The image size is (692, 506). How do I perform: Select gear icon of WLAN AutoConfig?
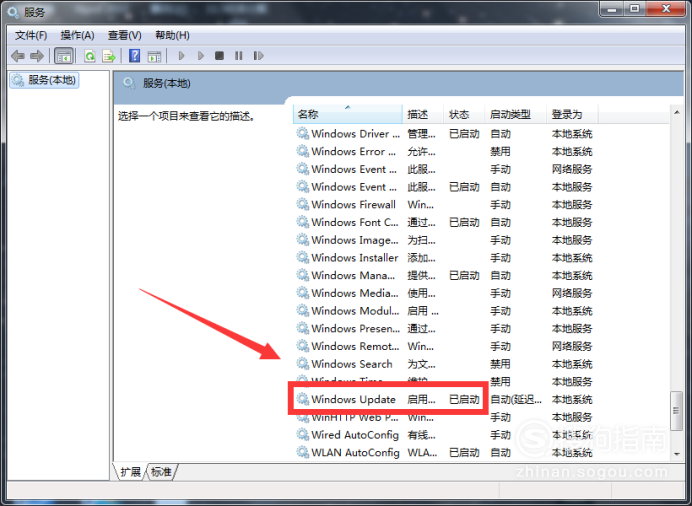coord(303,452)
